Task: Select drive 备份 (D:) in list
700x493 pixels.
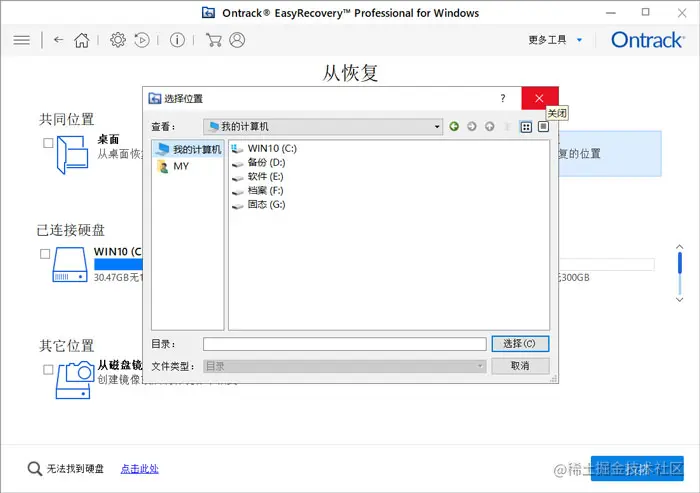Action: (258, 163)
